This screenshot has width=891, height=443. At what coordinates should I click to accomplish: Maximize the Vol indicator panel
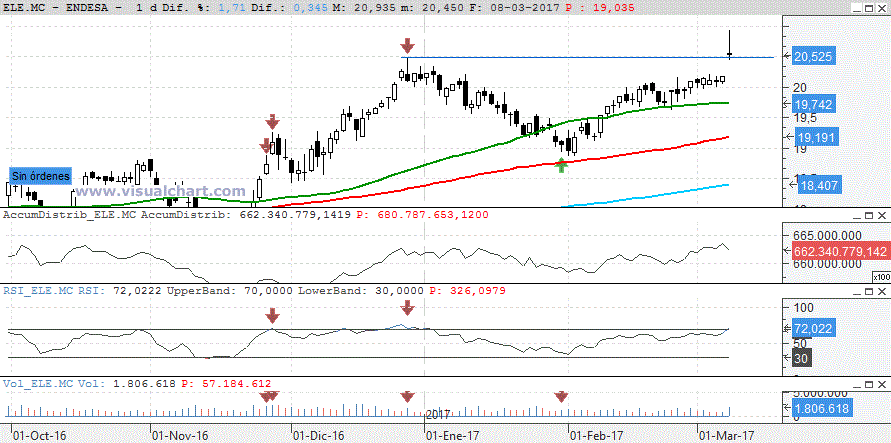tap(868, 384)
